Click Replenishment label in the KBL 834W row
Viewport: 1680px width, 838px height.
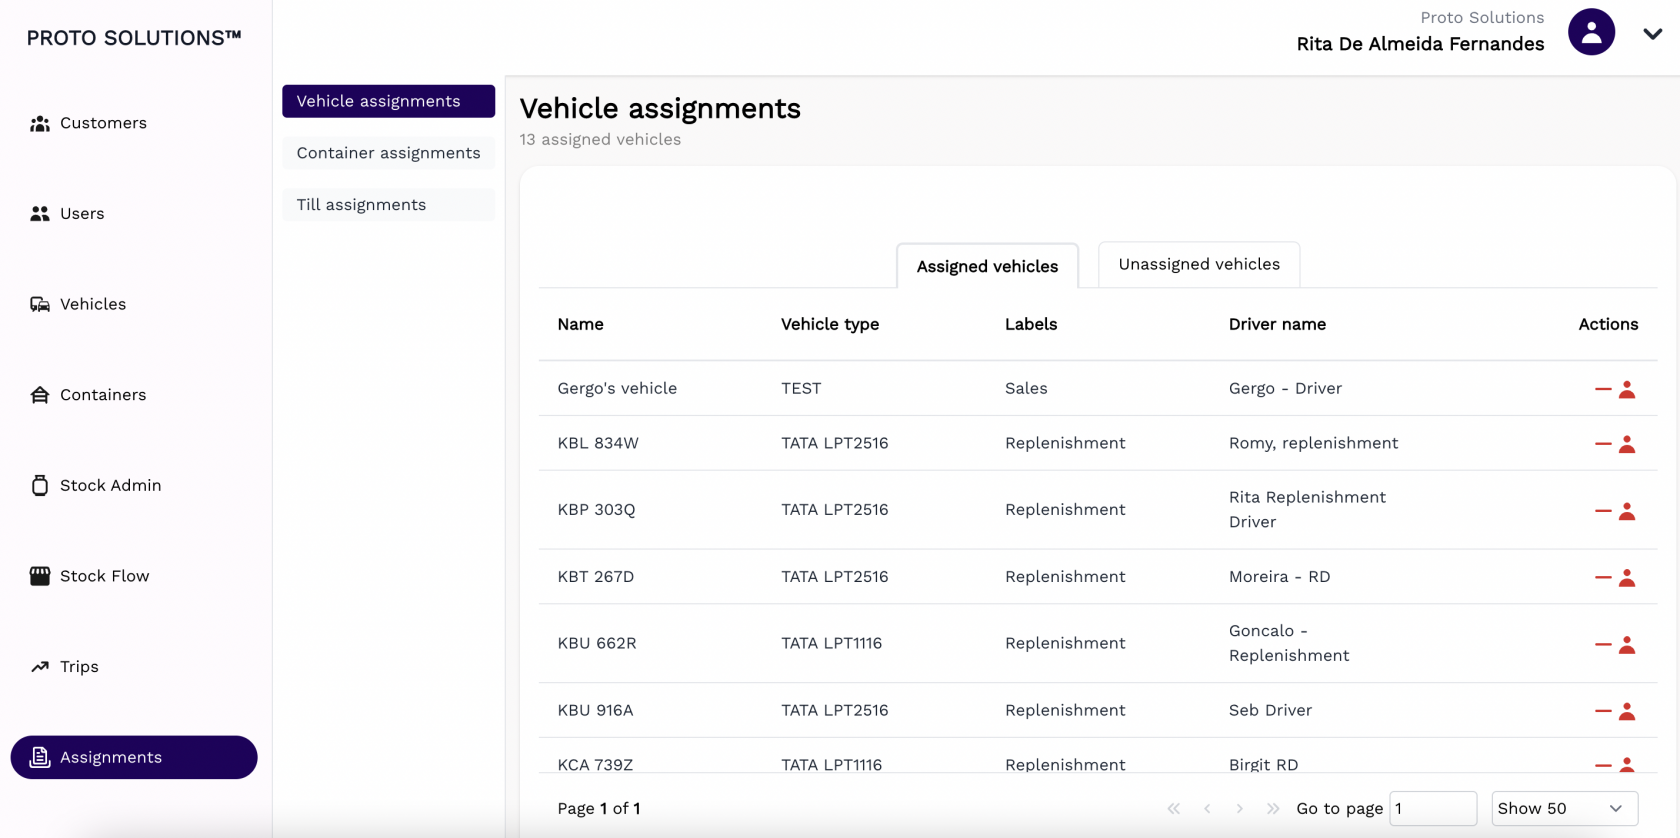1065,443
